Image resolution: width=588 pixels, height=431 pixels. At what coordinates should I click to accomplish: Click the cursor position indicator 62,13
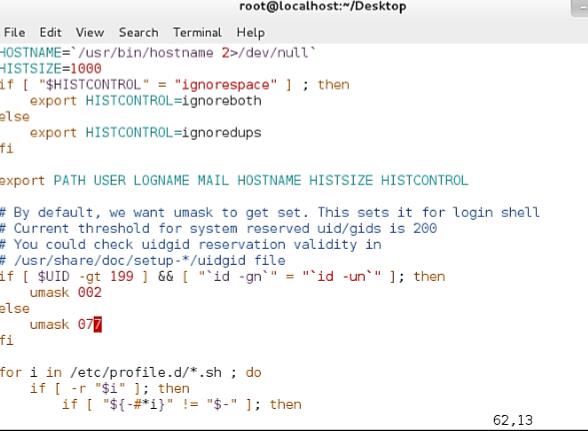[513, 420]
